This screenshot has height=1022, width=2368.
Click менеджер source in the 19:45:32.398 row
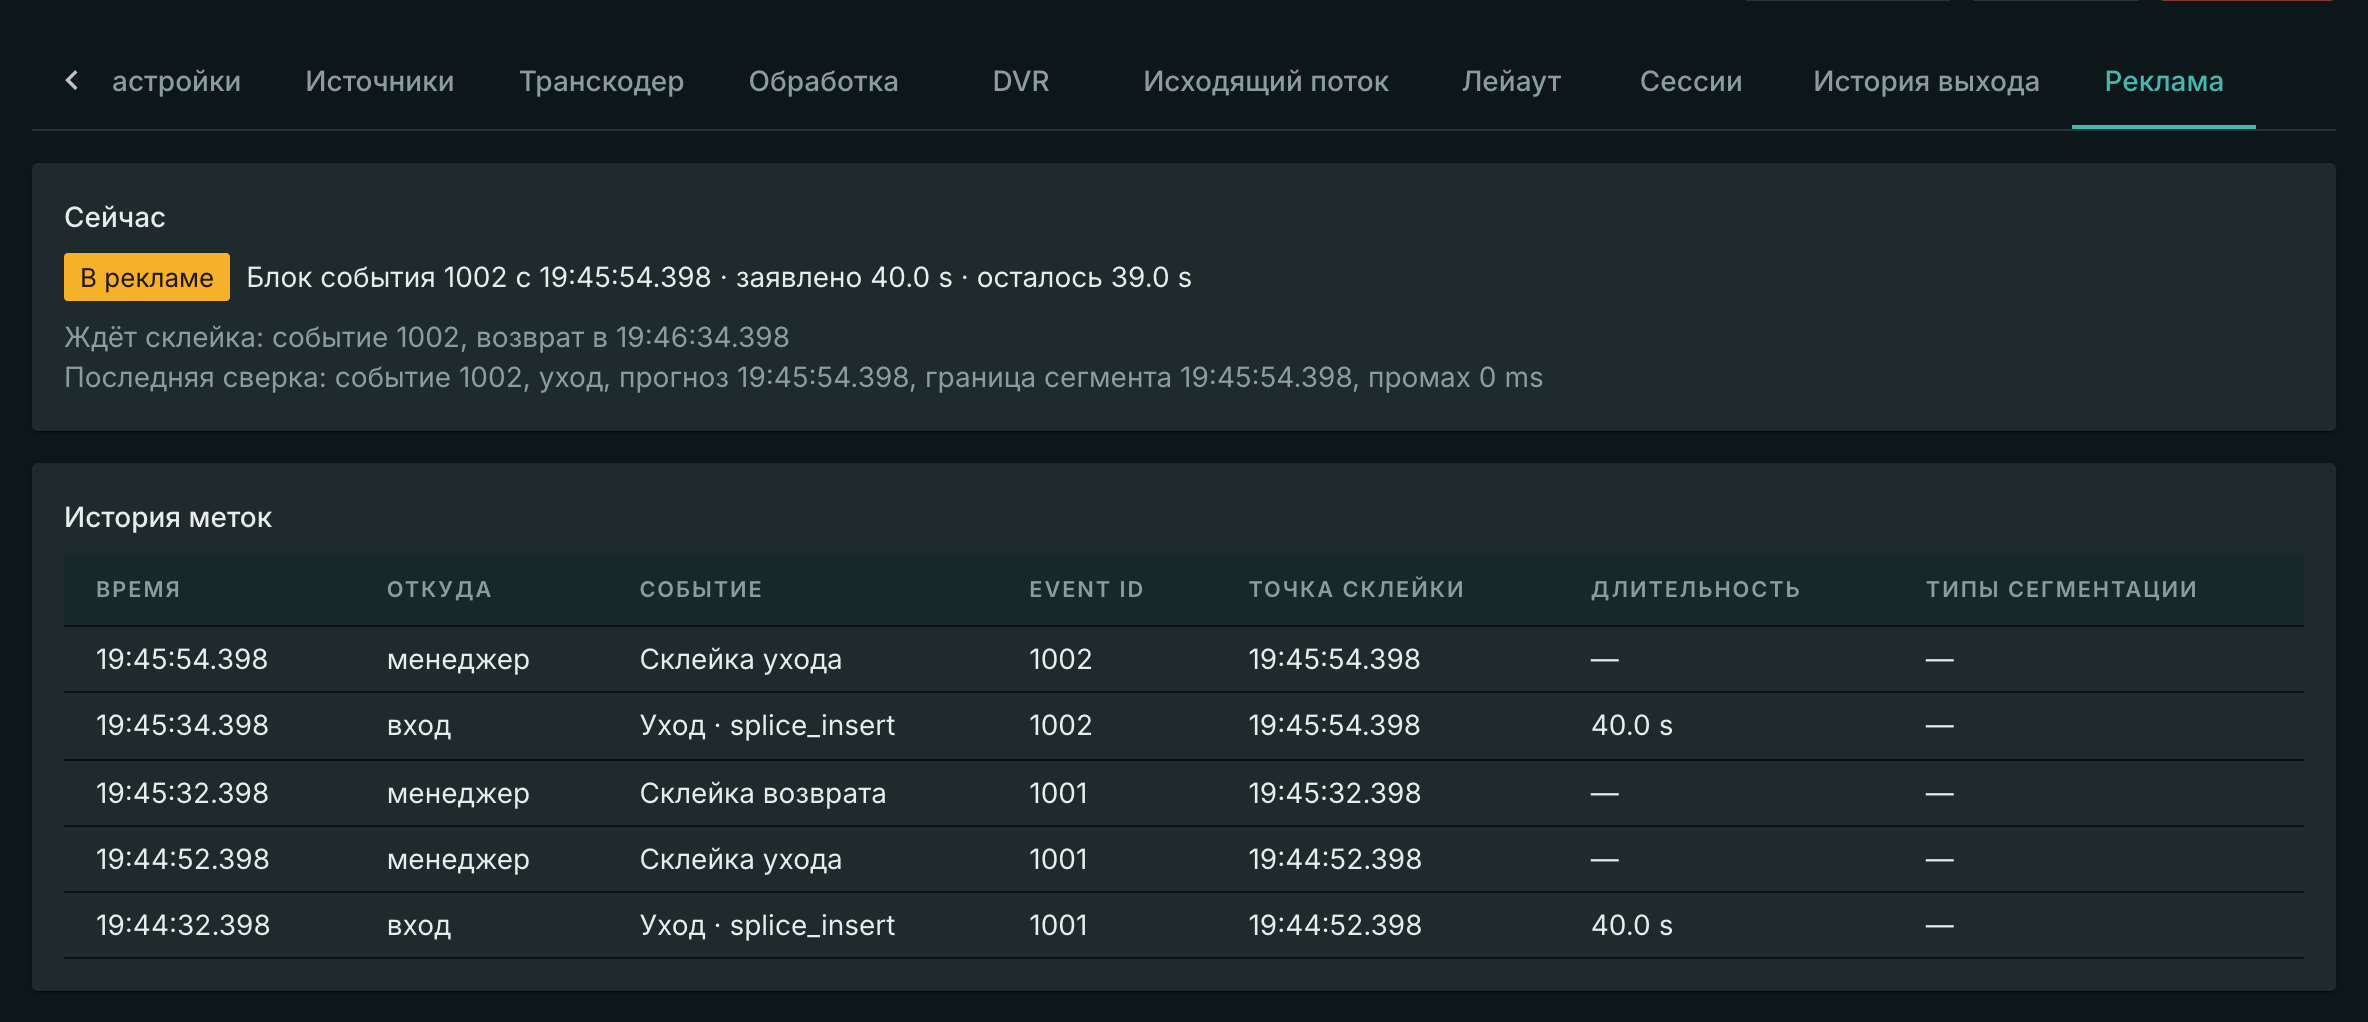click(458, 794)
